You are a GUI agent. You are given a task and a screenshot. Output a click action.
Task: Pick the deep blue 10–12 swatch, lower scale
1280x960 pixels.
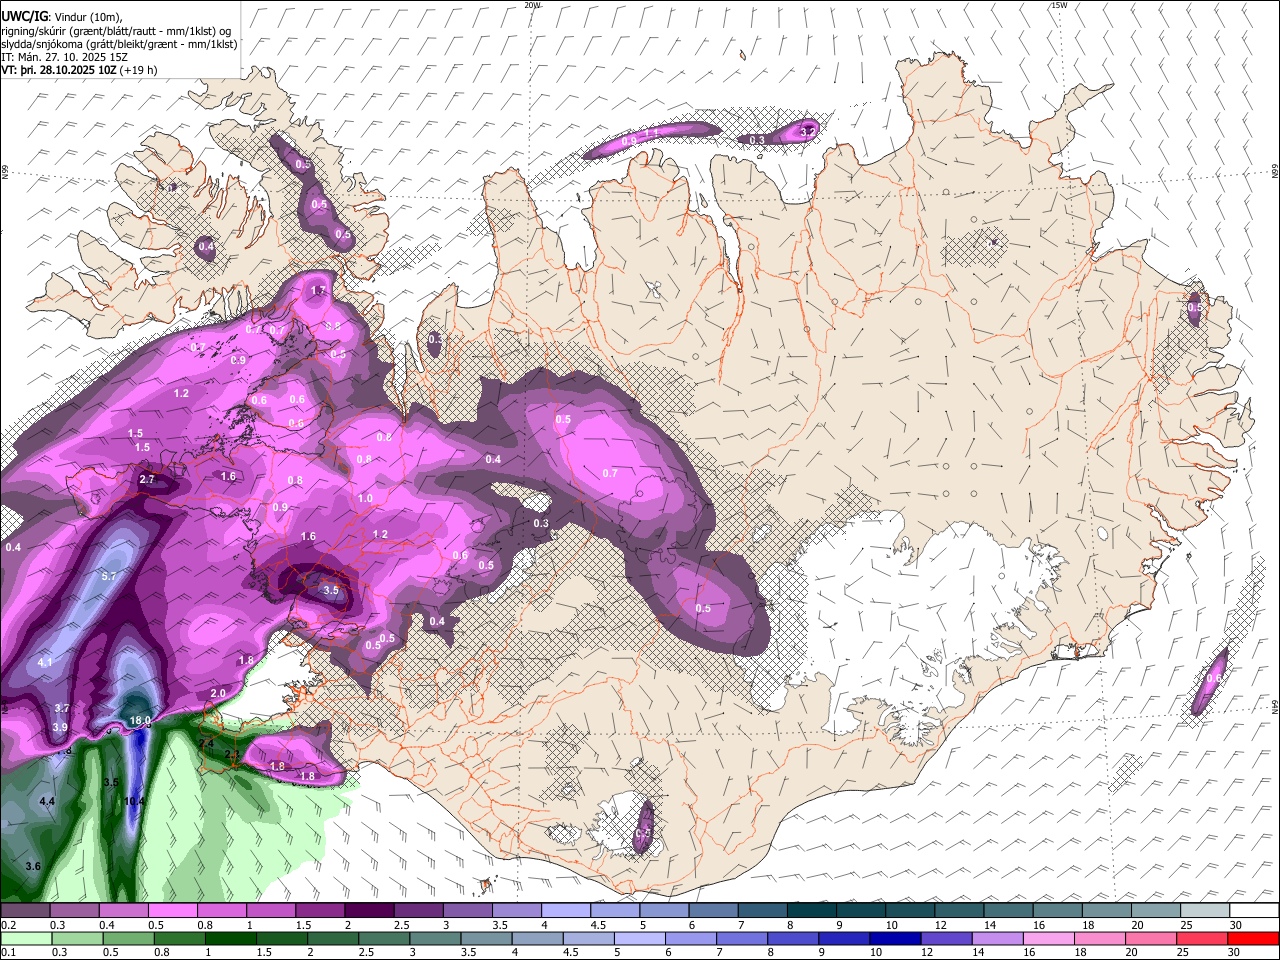[894, 938]
